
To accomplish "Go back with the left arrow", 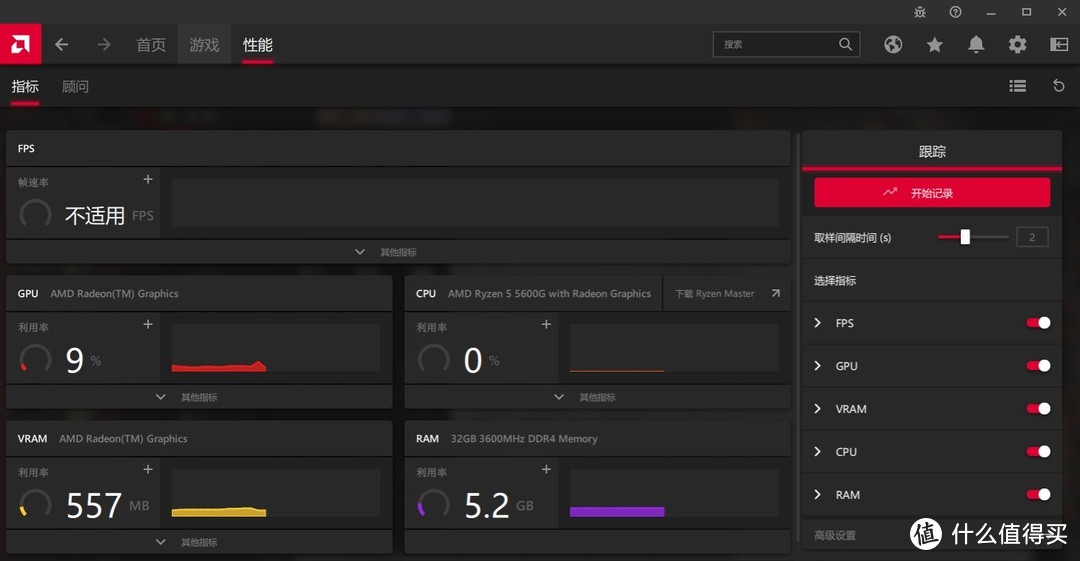I will click(62, 44).
